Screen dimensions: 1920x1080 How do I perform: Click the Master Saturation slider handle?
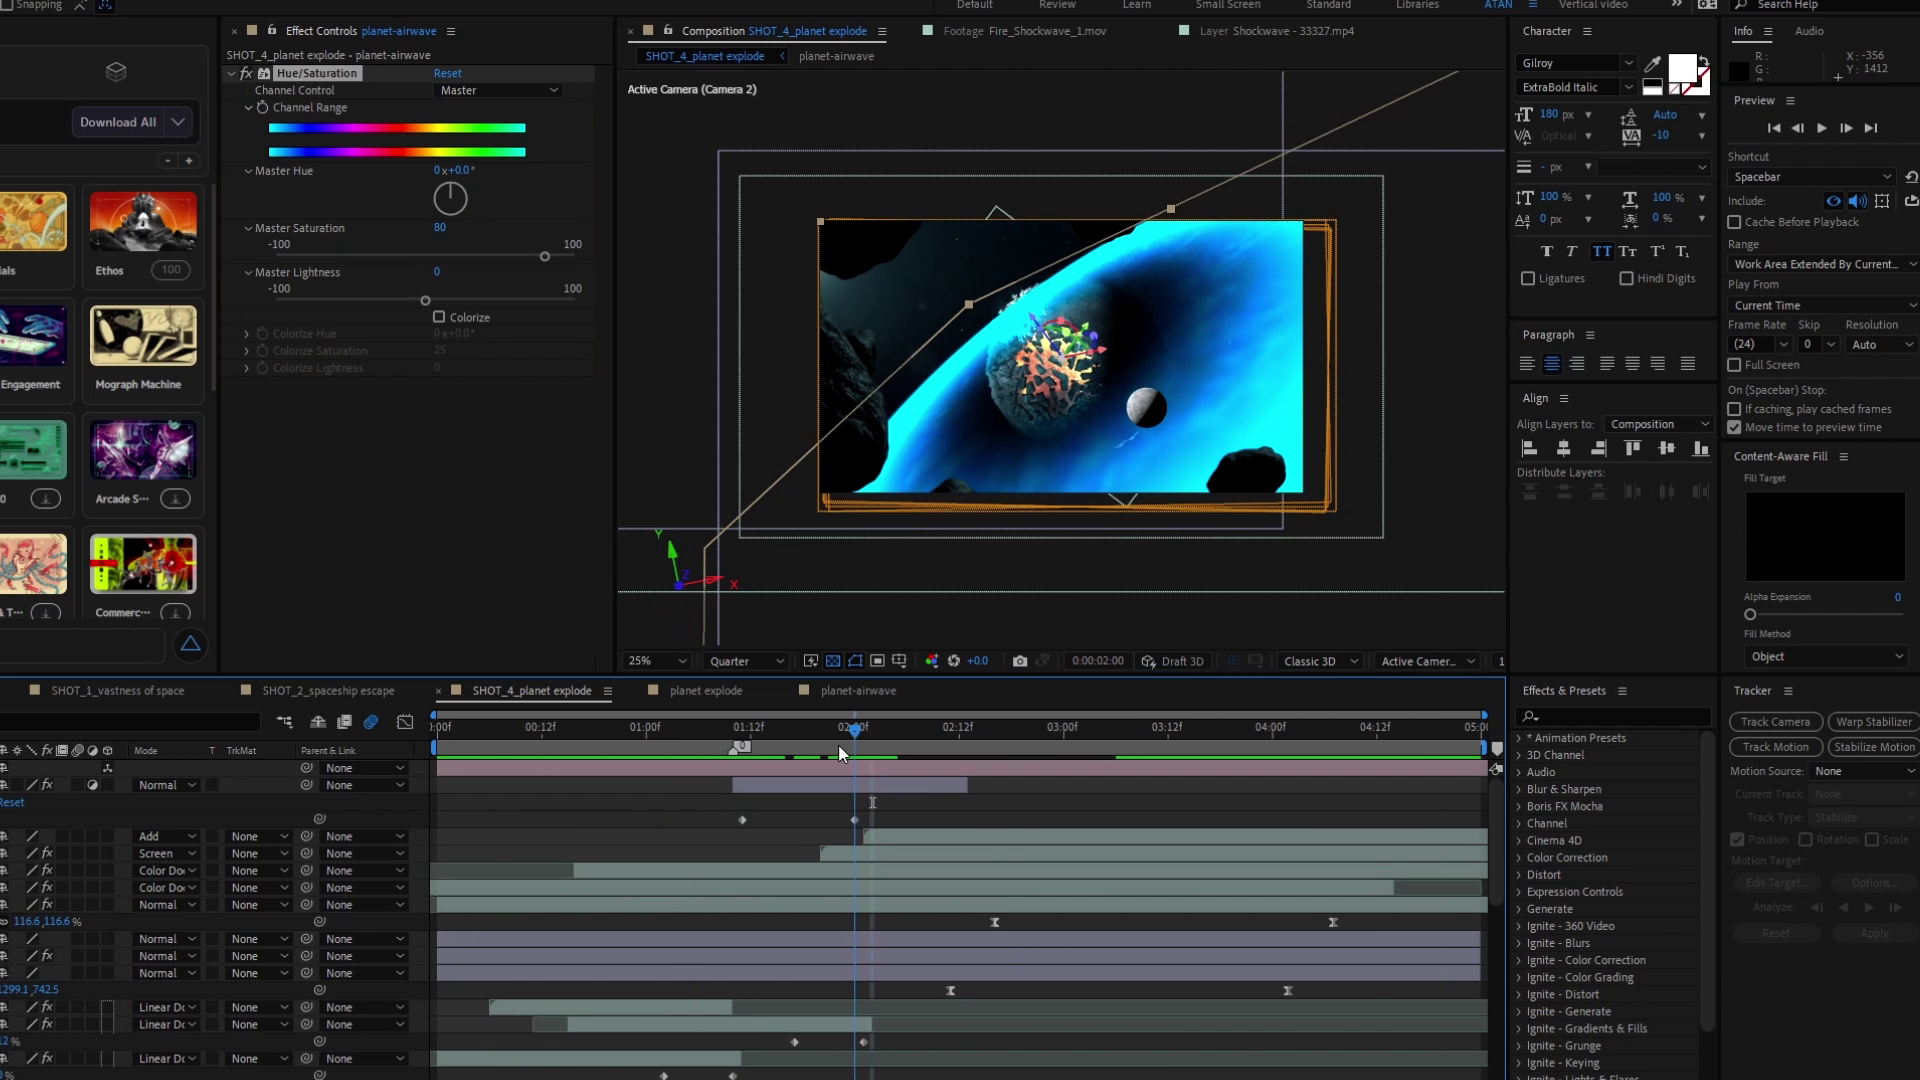[545, 257]
